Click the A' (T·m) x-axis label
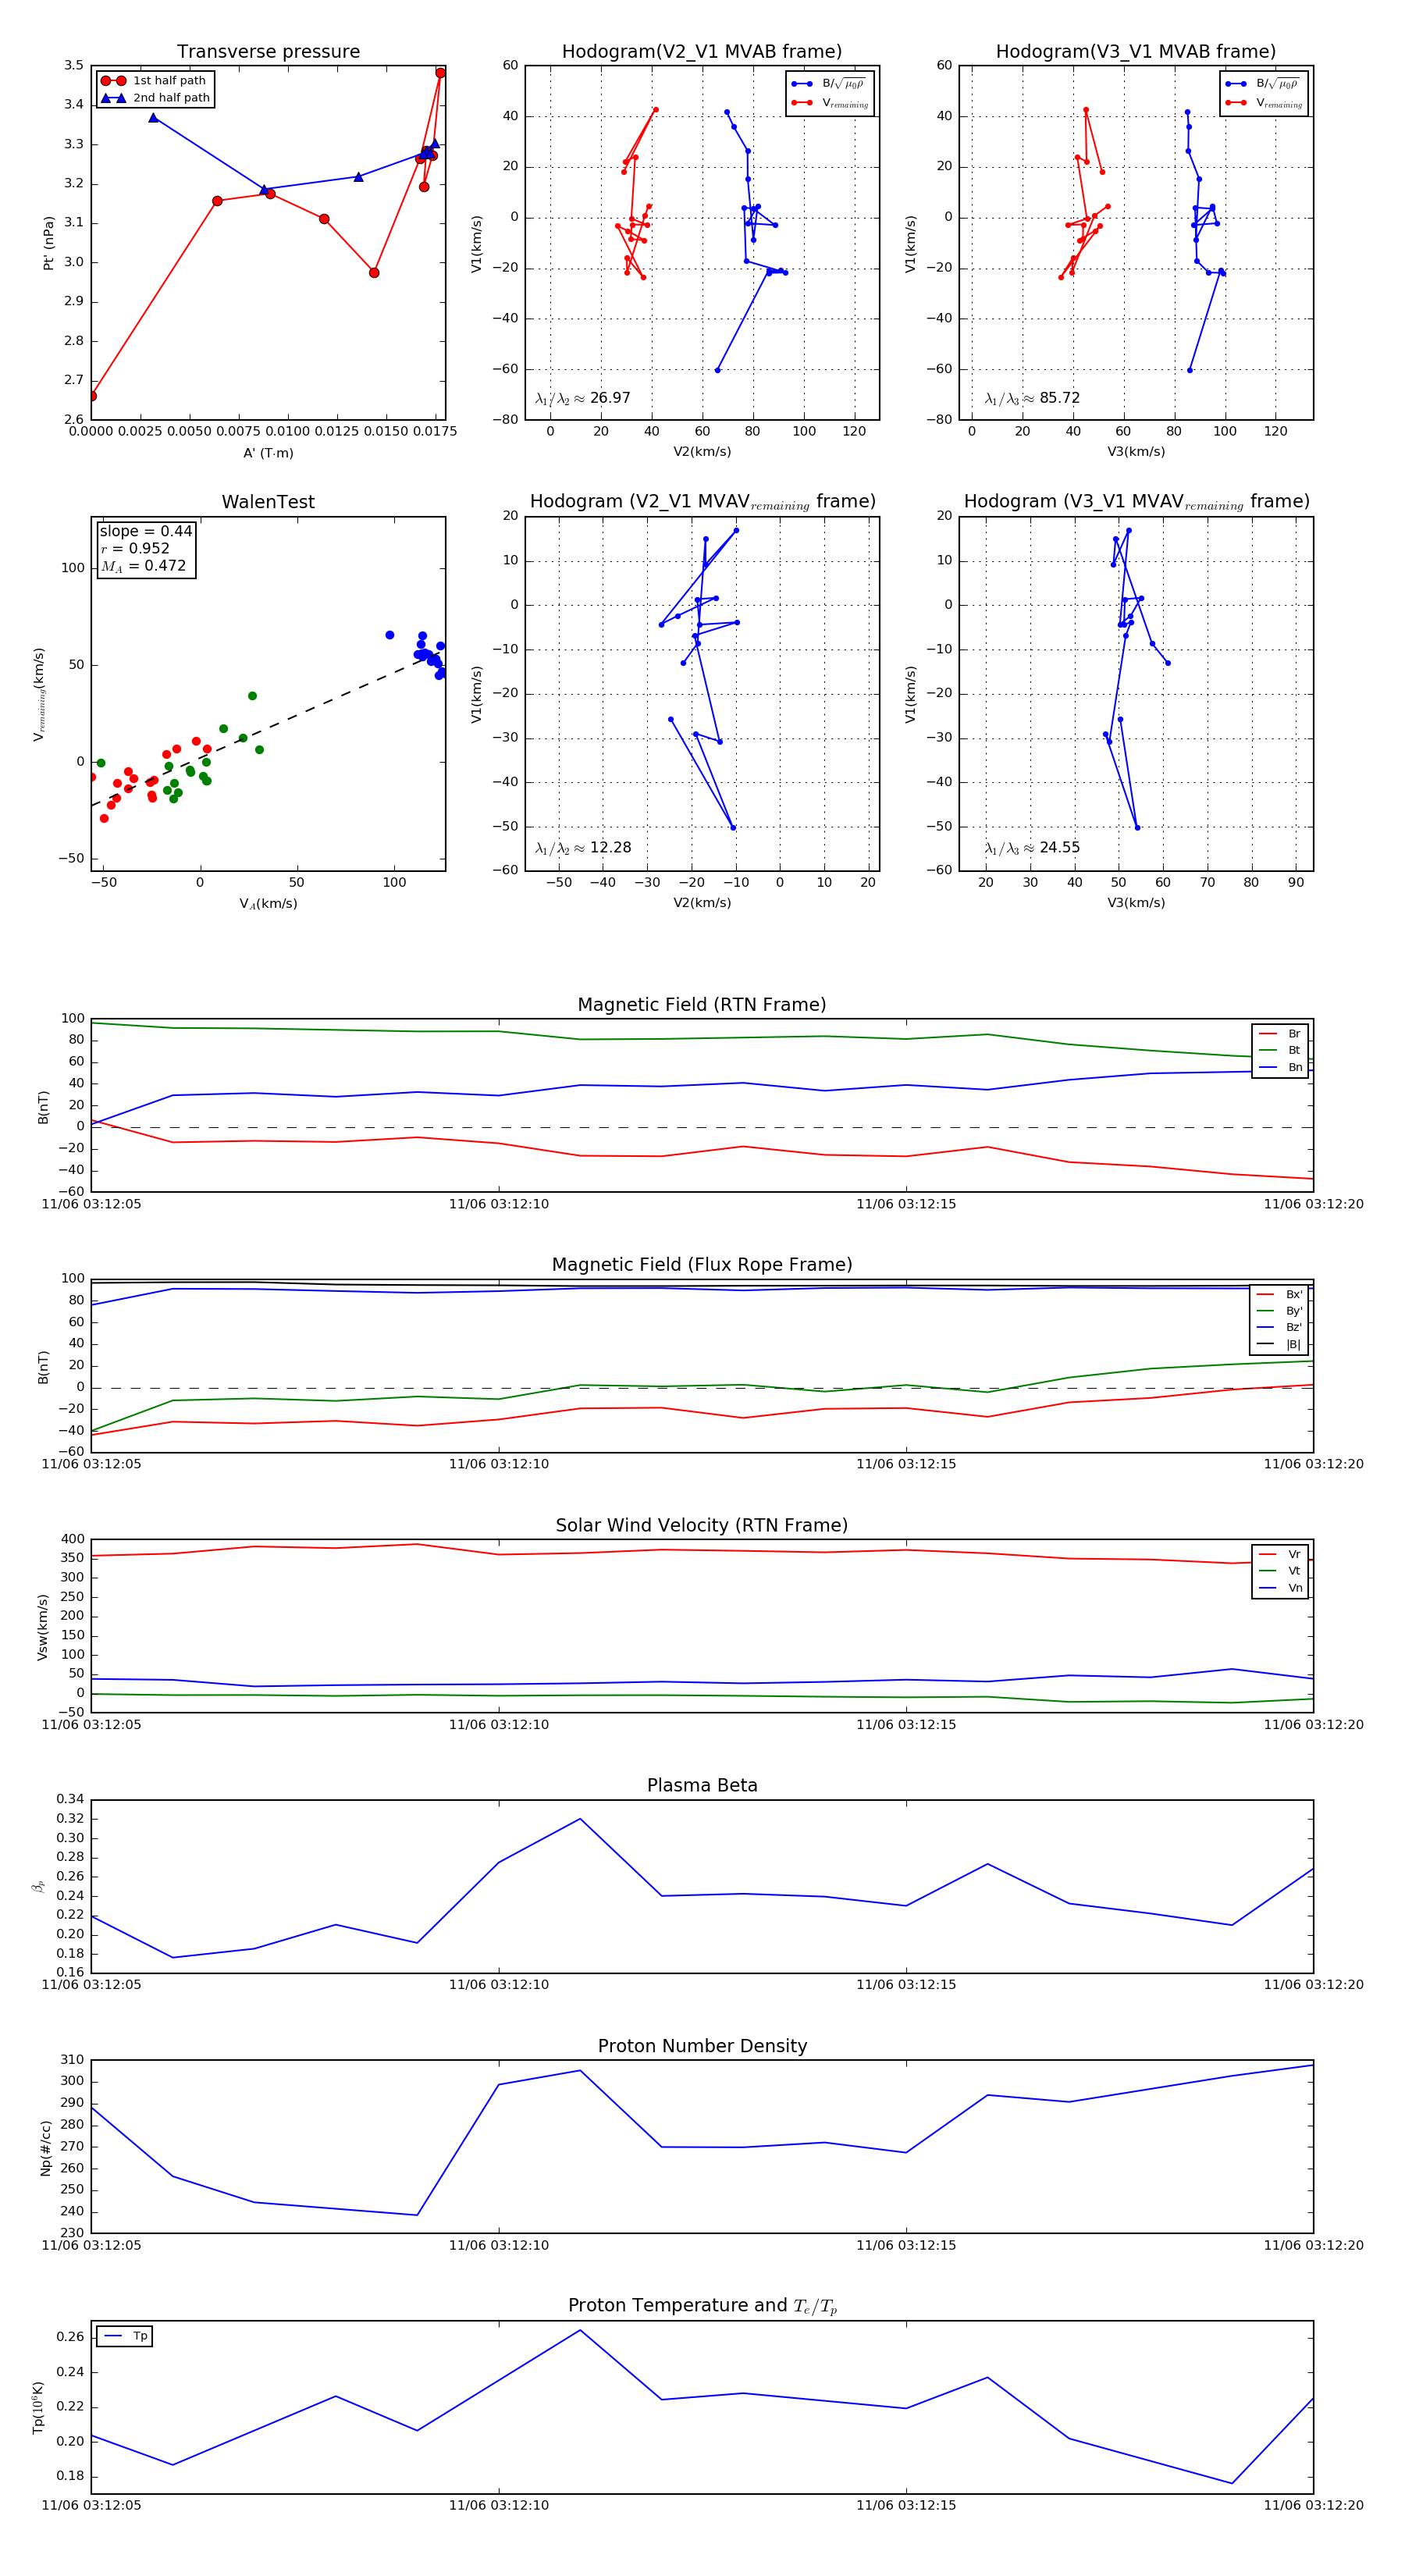 pyautogui.click(x=268, y=453)
